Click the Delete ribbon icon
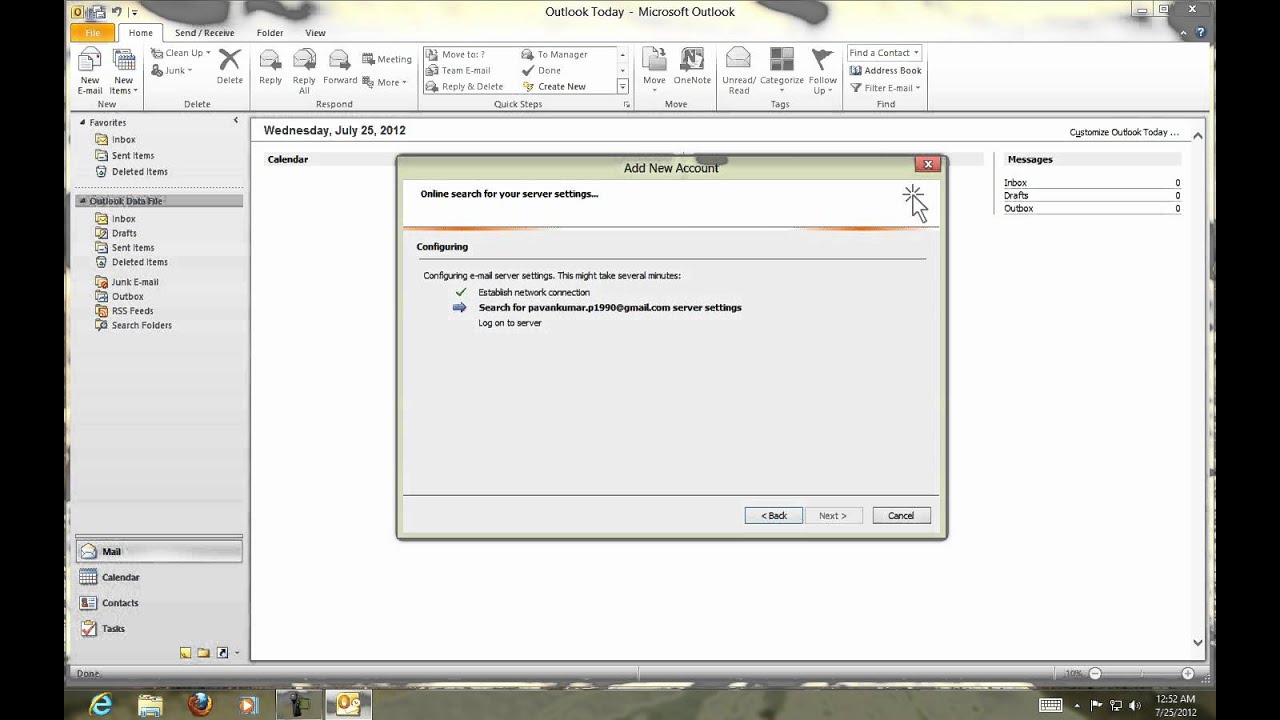 (x=229, y=66)
